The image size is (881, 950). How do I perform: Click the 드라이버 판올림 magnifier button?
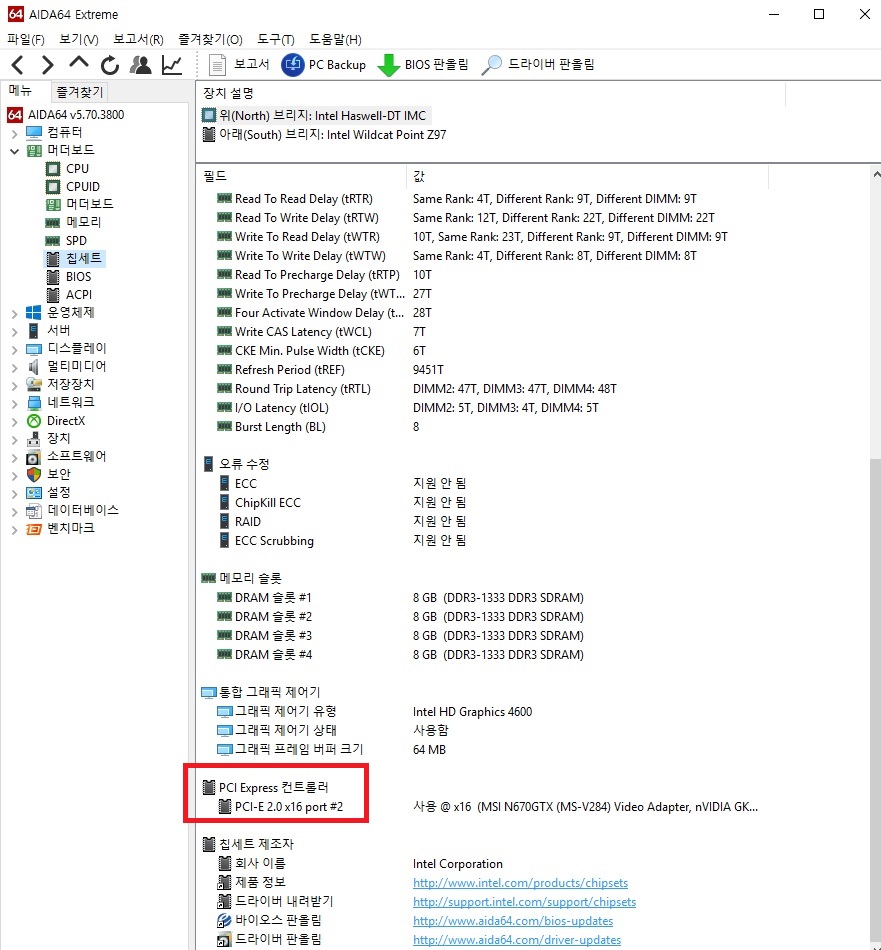pyautogui.click(x=538, y=65)
